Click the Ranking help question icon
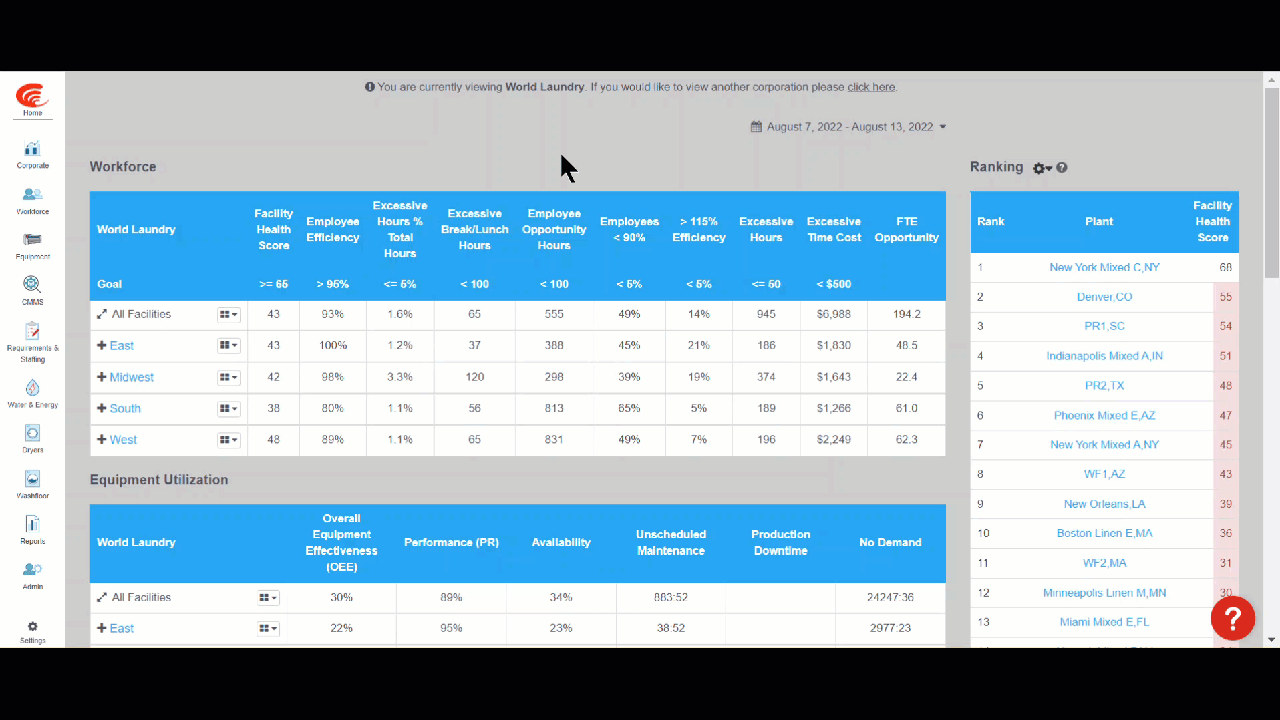This screenshot has height=720, width=1280. pyautogui.click(x=1062, y=168)
